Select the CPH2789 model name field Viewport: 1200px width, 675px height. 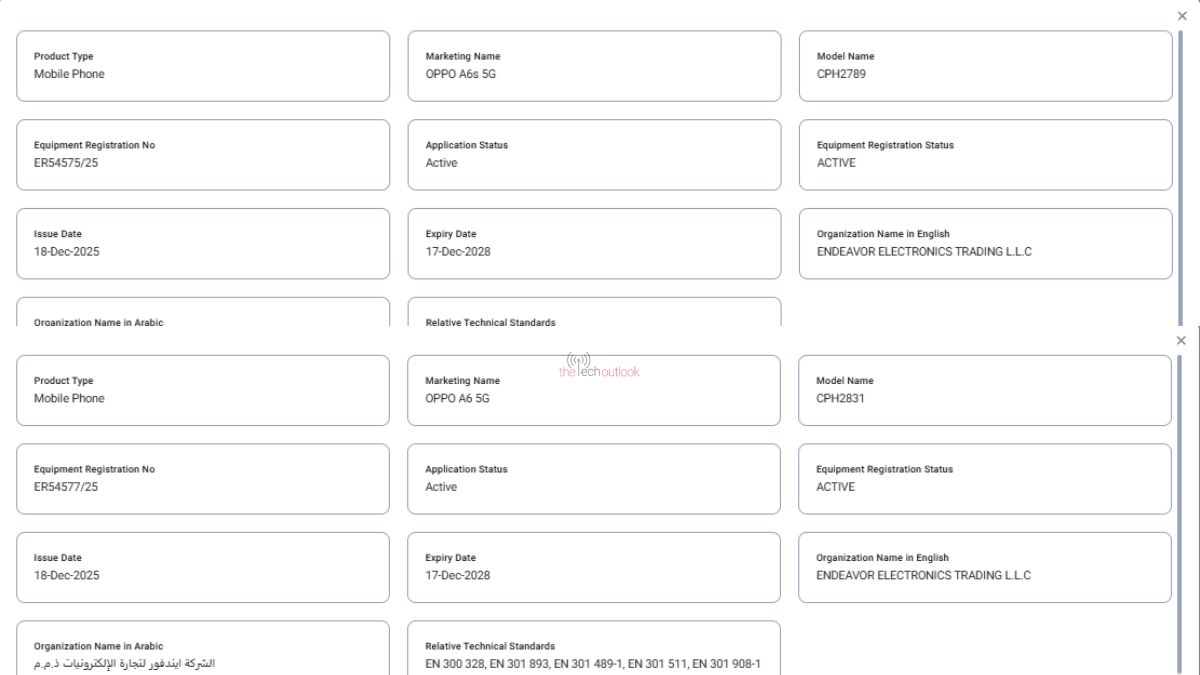pyautogui.click(x=985, y=66)
